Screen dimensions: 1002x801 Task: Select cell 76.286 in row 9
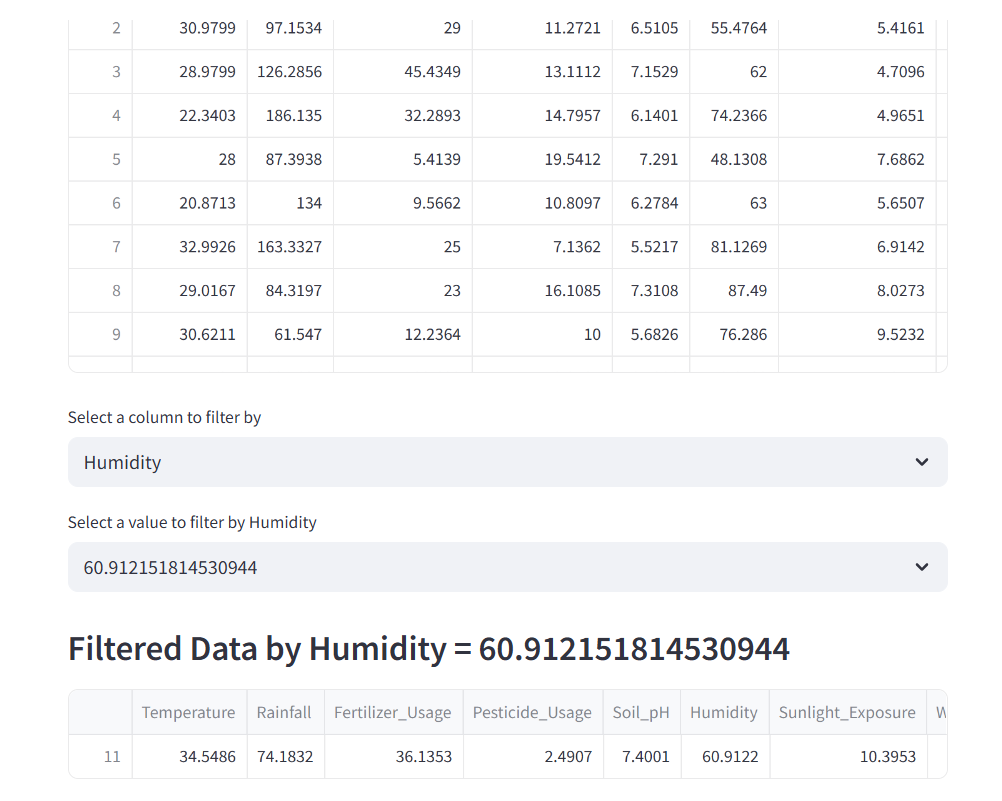coord(734,334)
